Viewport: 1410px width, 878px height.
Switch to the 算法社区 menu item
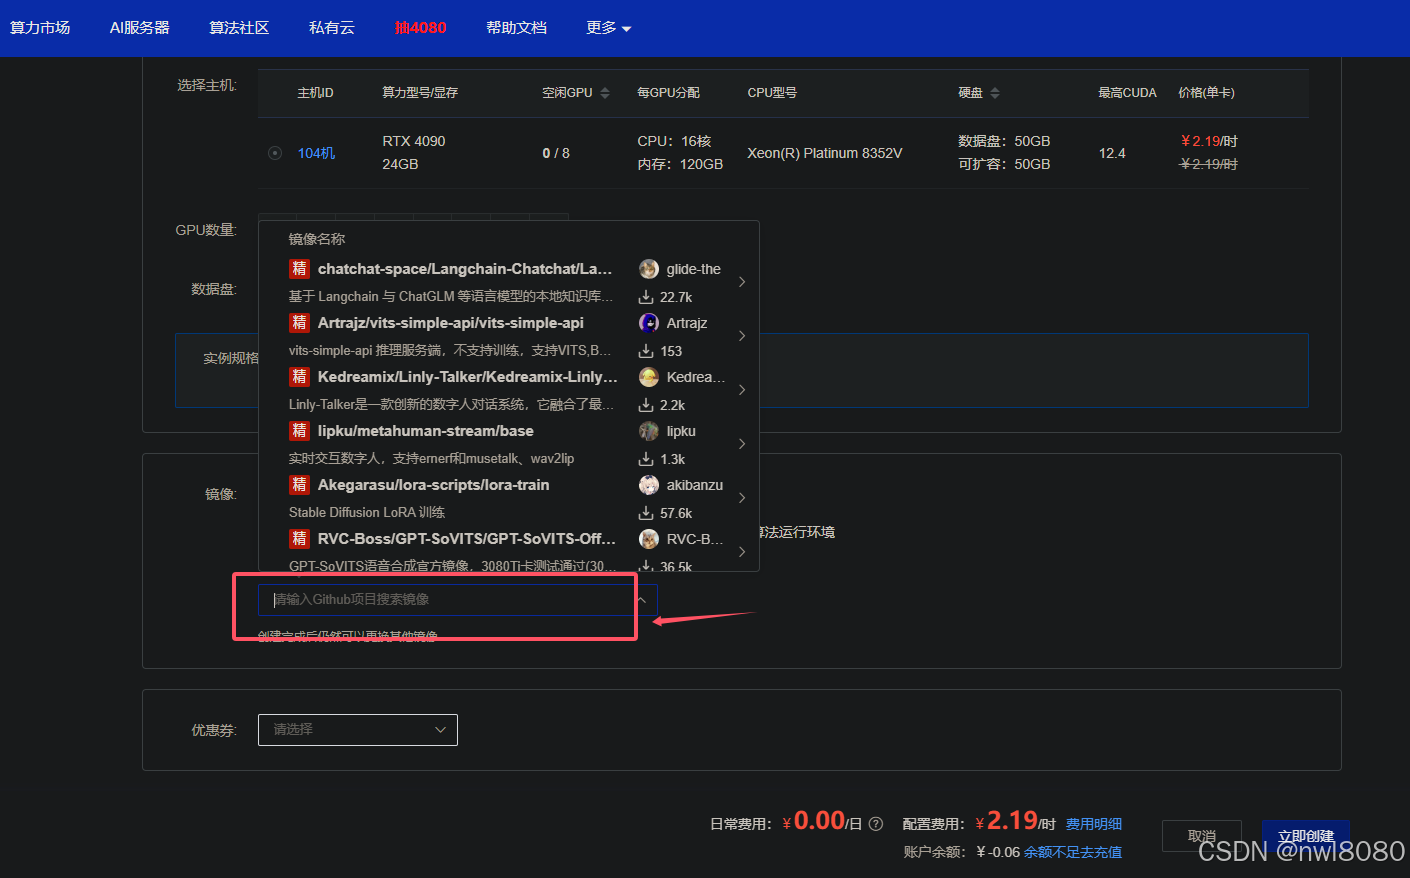(x=239, y=28)
